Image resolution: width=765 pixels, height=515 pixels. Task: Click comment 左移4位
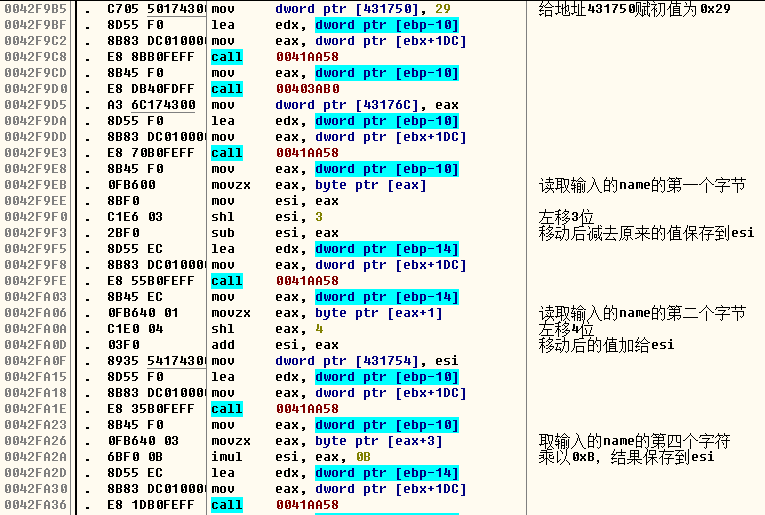pyautogui.click(x=566, y=329)
